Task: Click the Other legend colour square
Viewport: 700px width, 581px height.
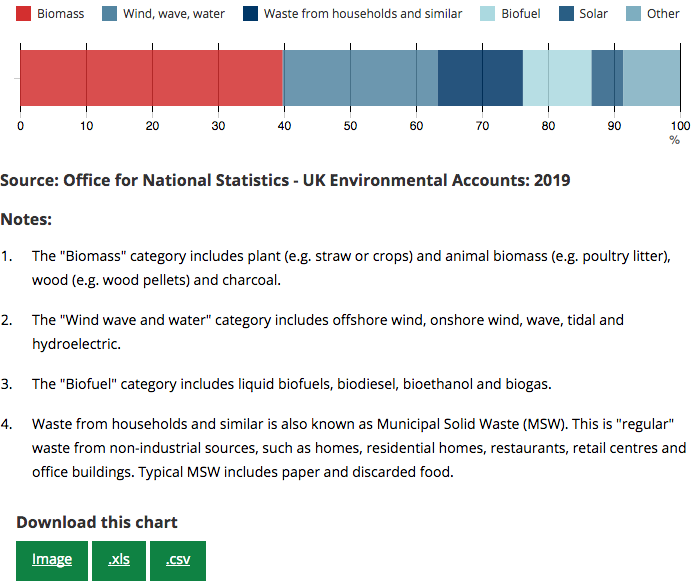Action: click(634, 14)
